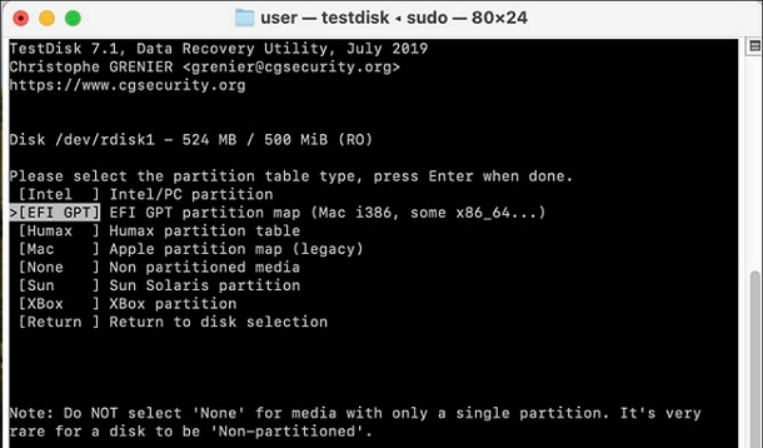Open the https://www.cgsecurity.org link

pos(127,85)
